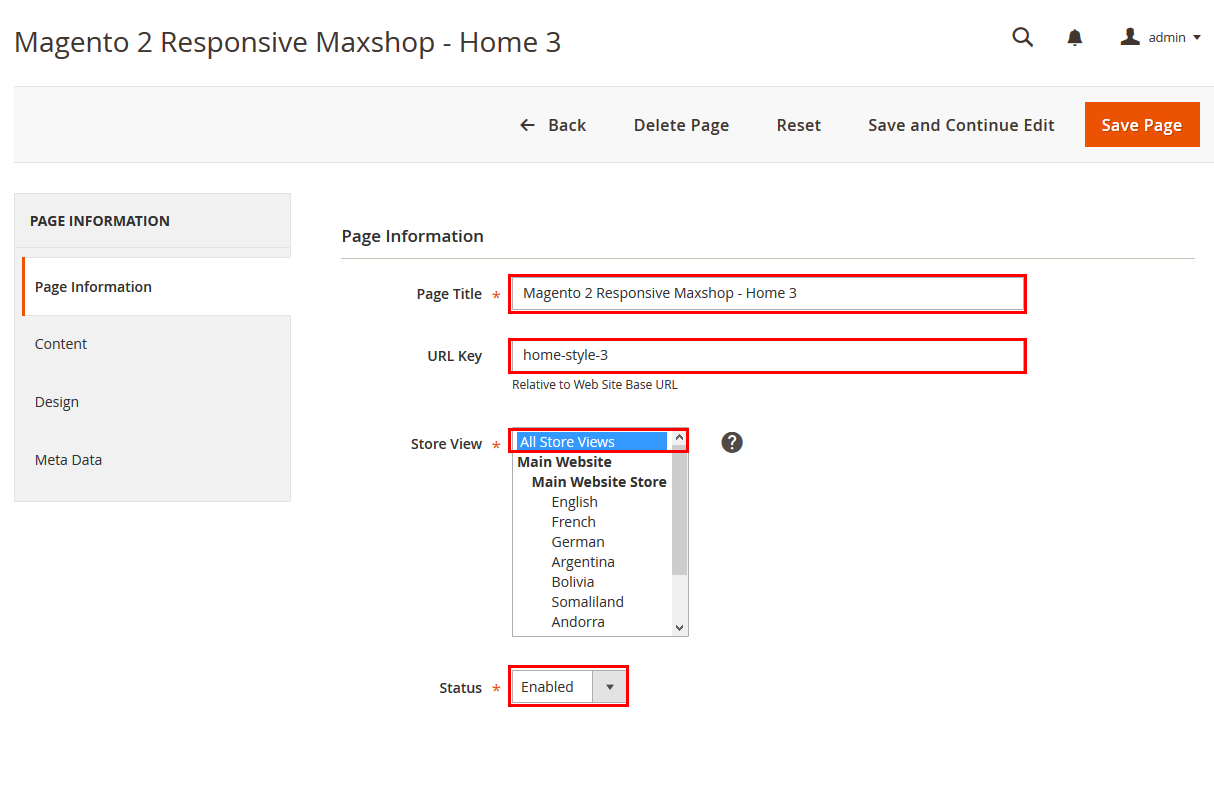Switch to the Content tab
This screenshot has height=787, width=1214.
61,344
